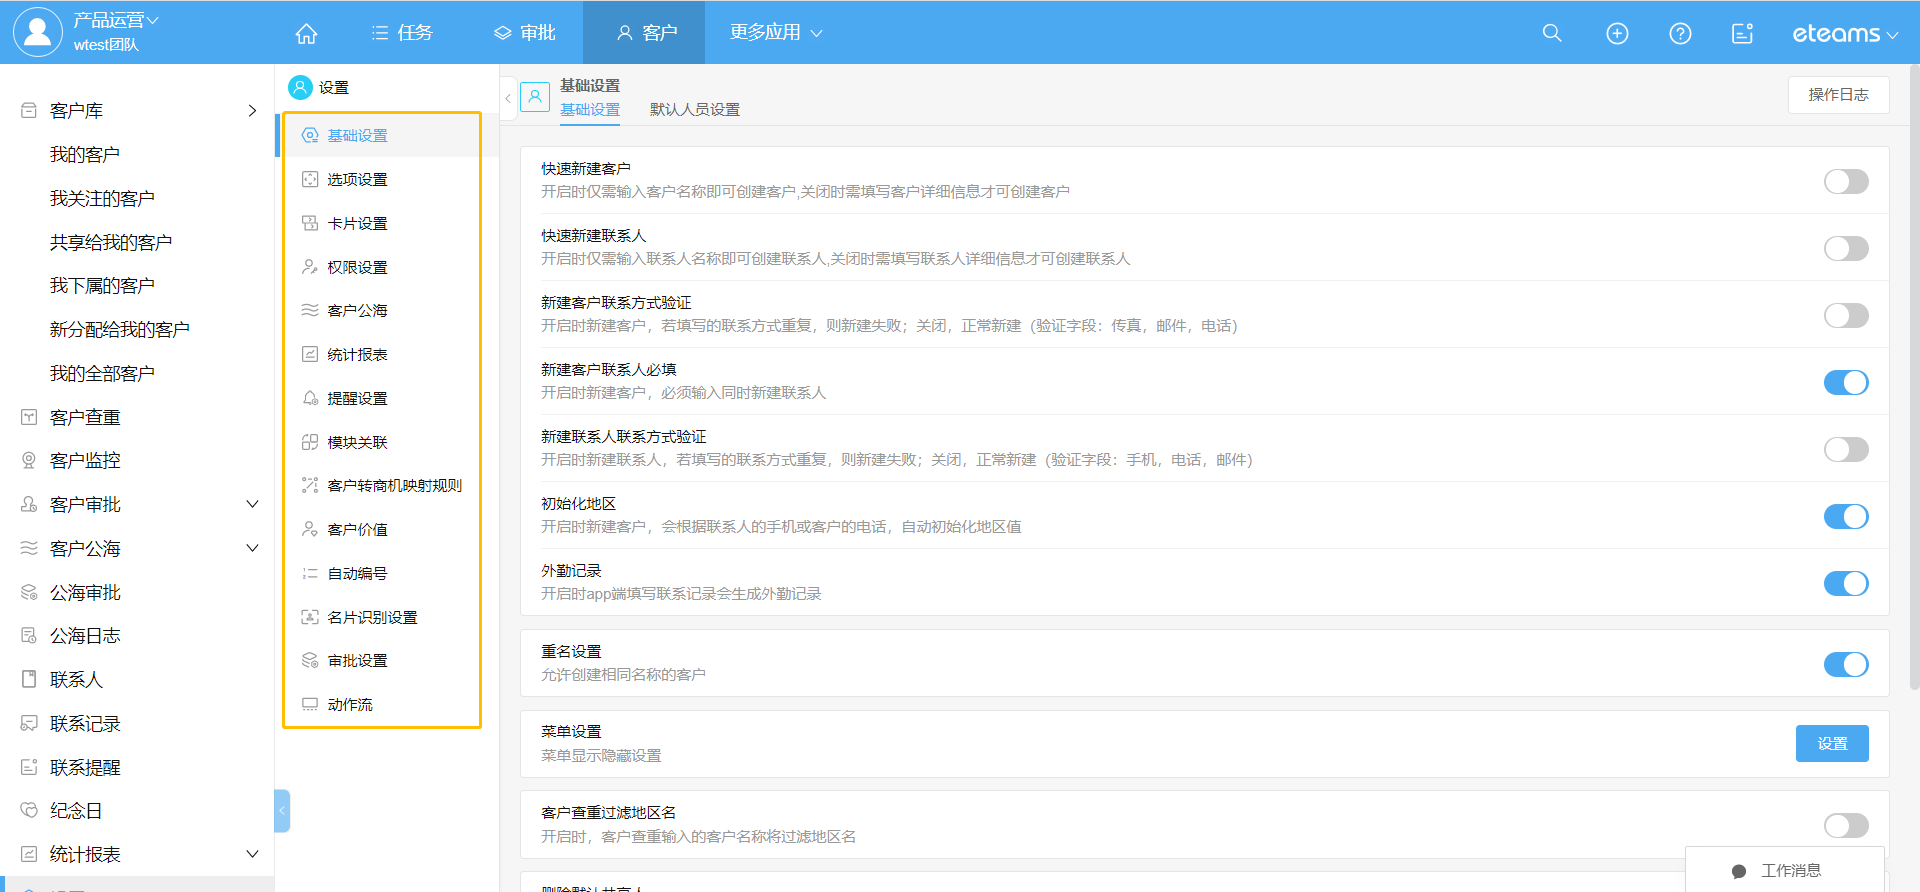Click the collapse handle on sidebar edge
This screenshot has height=892, width=1920.
[282, 811]
